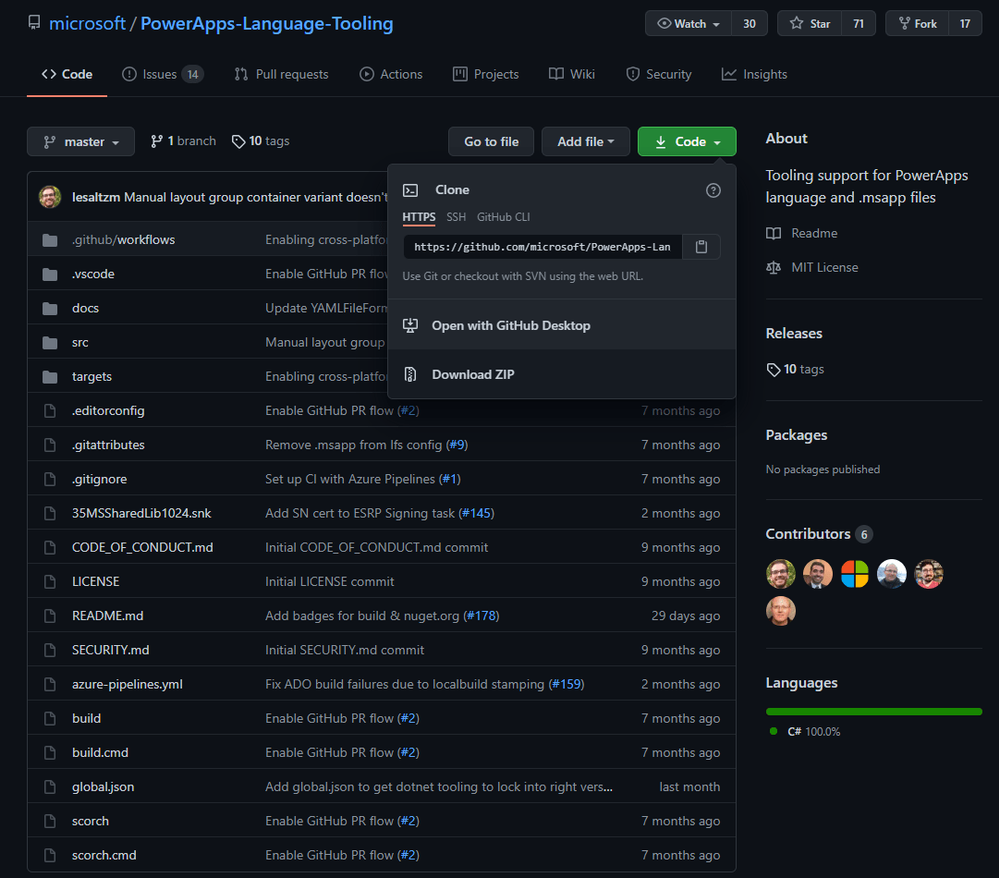Click the file icon next to azure-pipelines.yml

point(50,684)
